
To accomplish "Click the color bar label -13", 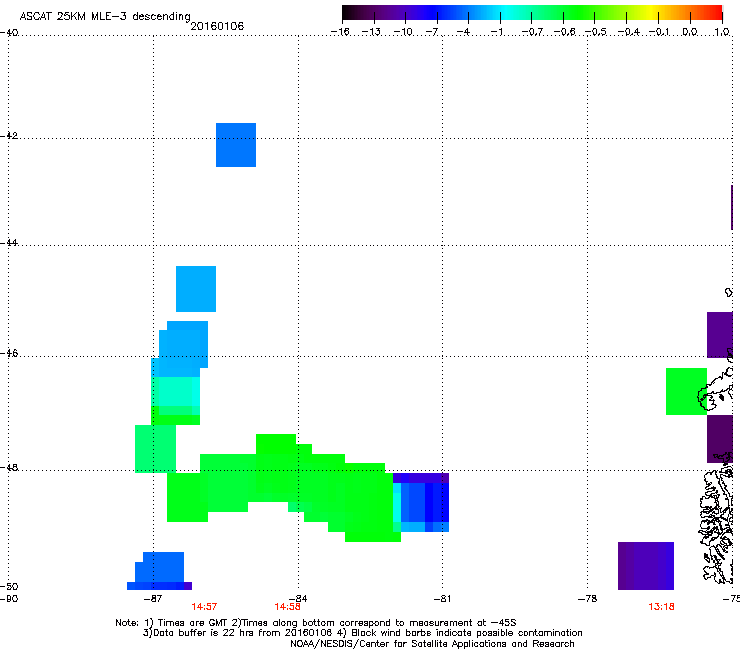I will click(x=371, y=32).
